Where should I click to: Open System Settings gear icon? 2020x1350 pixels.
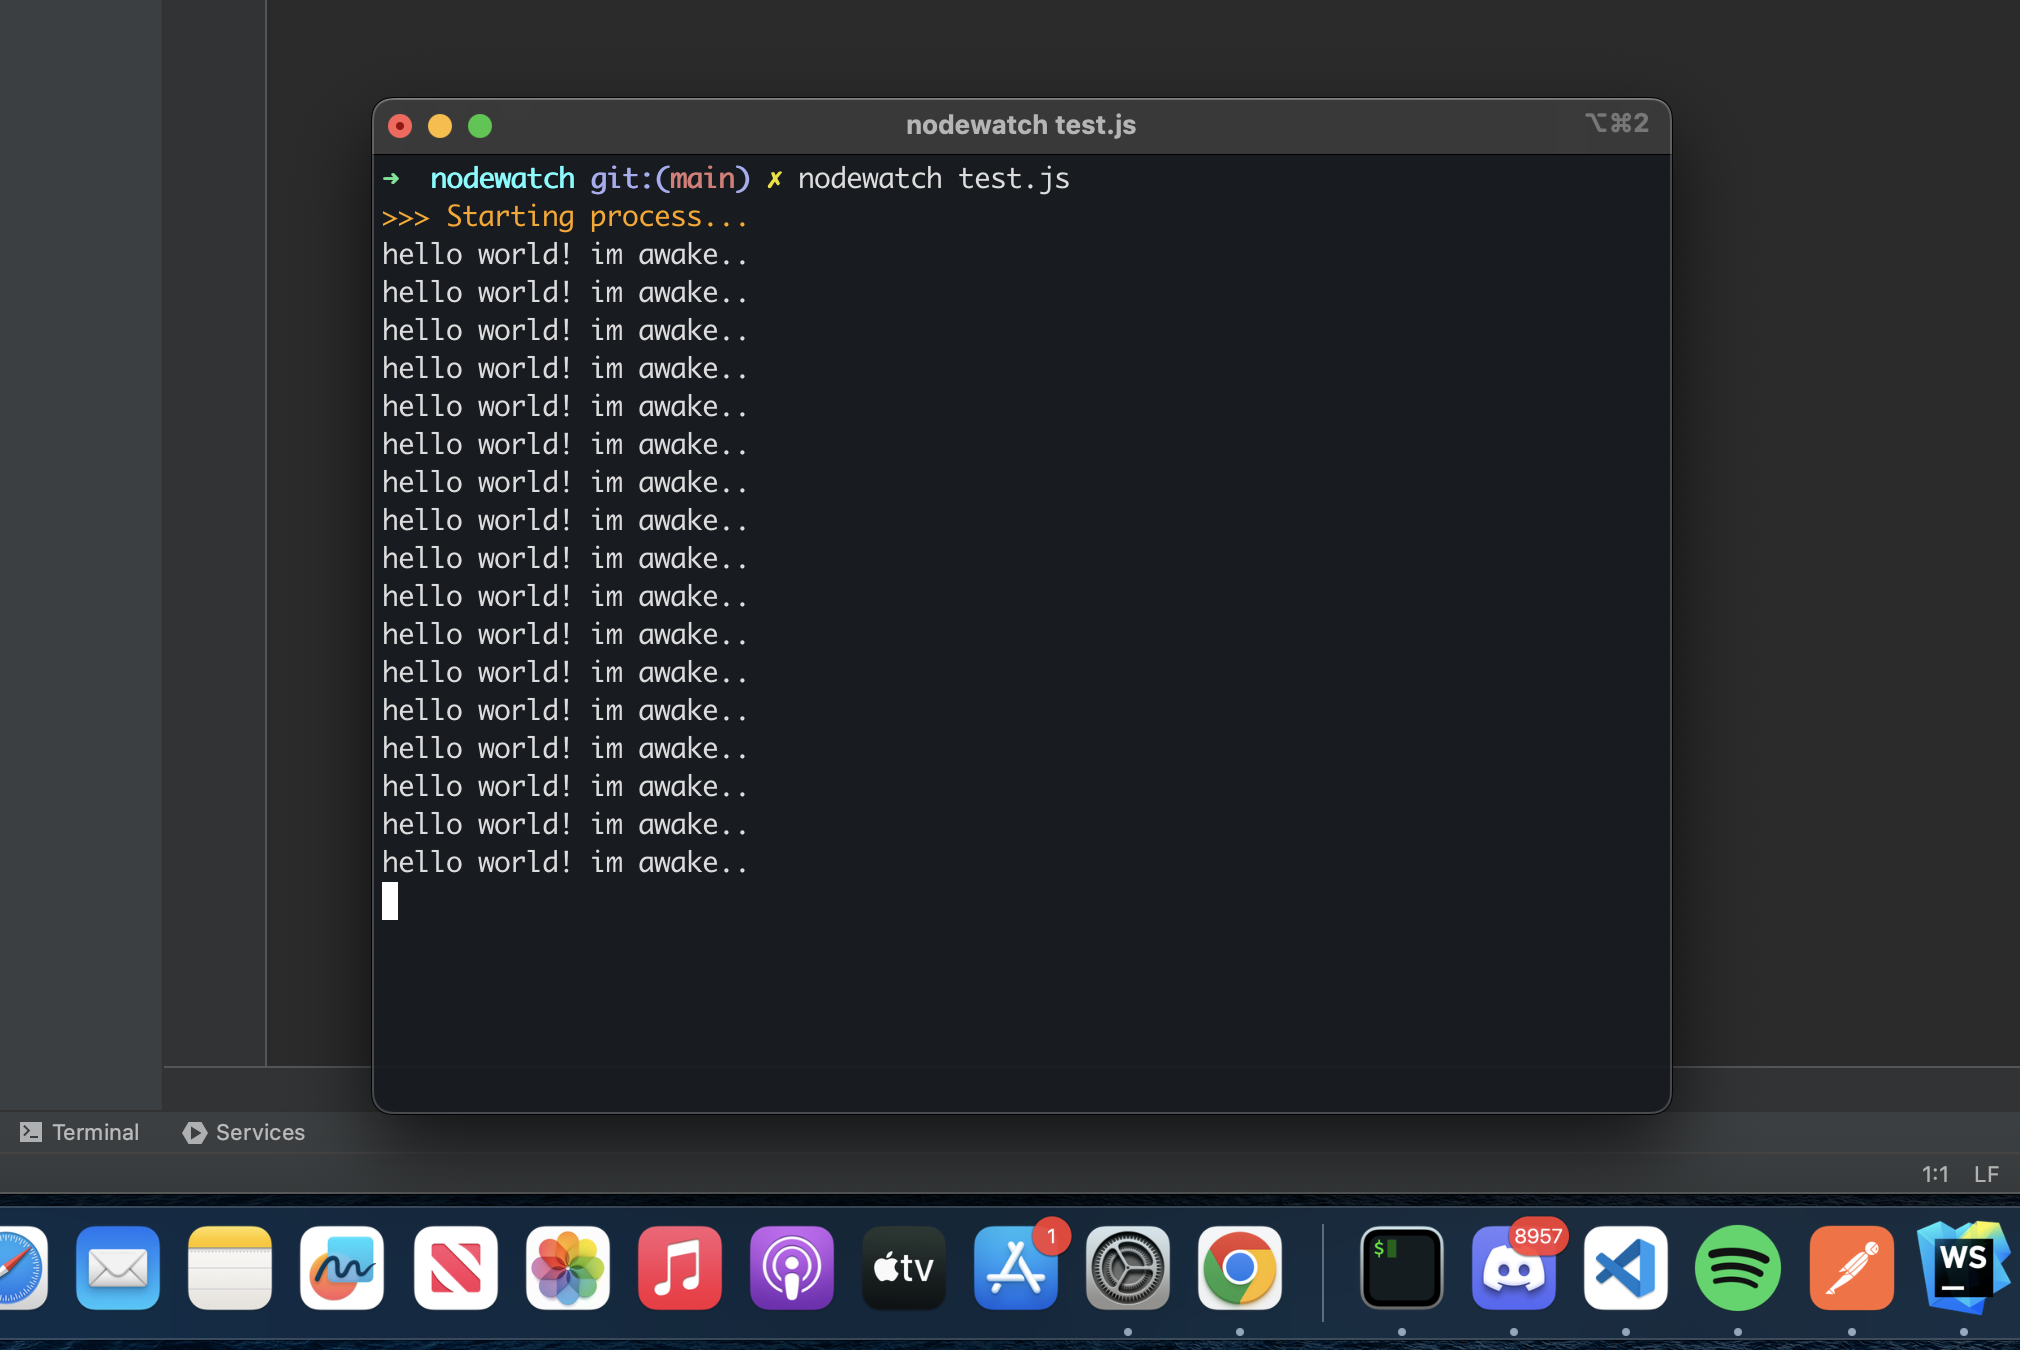coord(1128,1268)
